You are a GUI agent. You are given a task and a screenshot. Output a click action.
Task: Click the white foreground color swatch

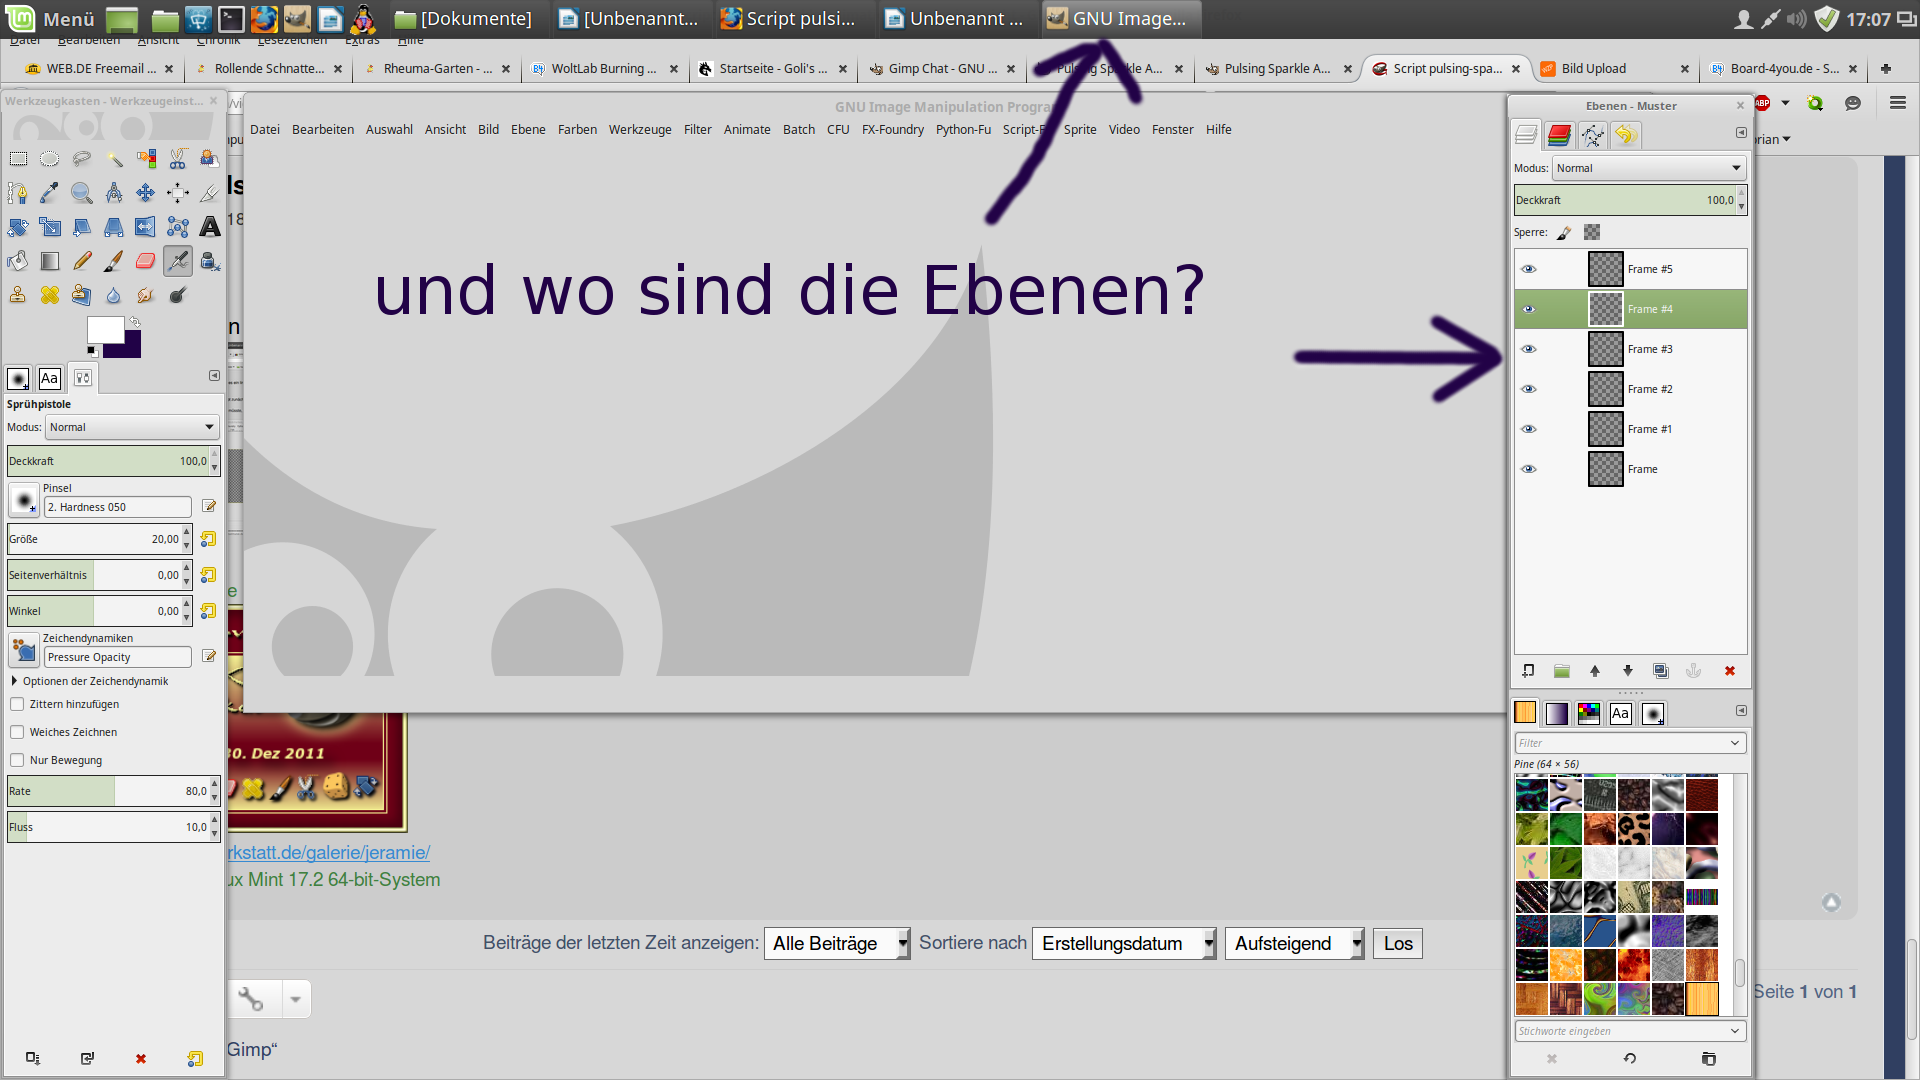(104, 329)
